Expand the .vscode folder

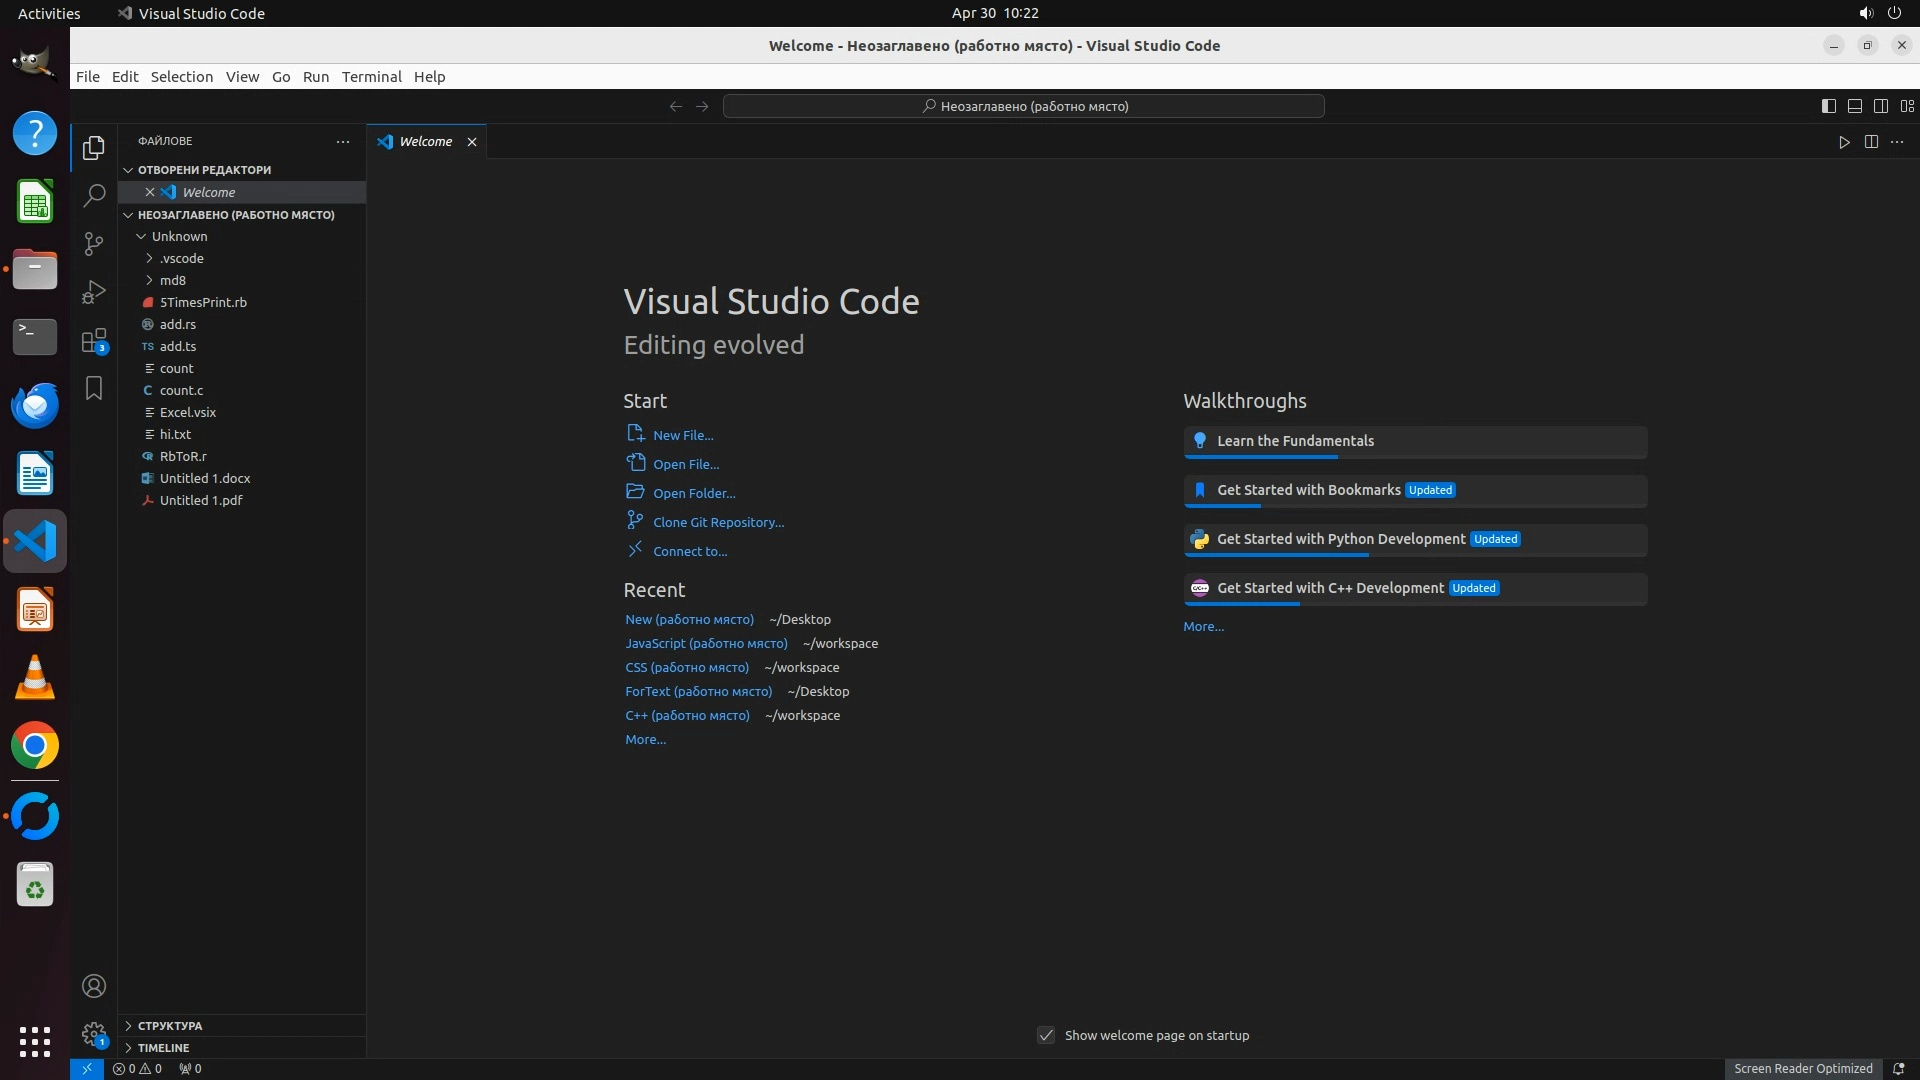click(181, 258)
